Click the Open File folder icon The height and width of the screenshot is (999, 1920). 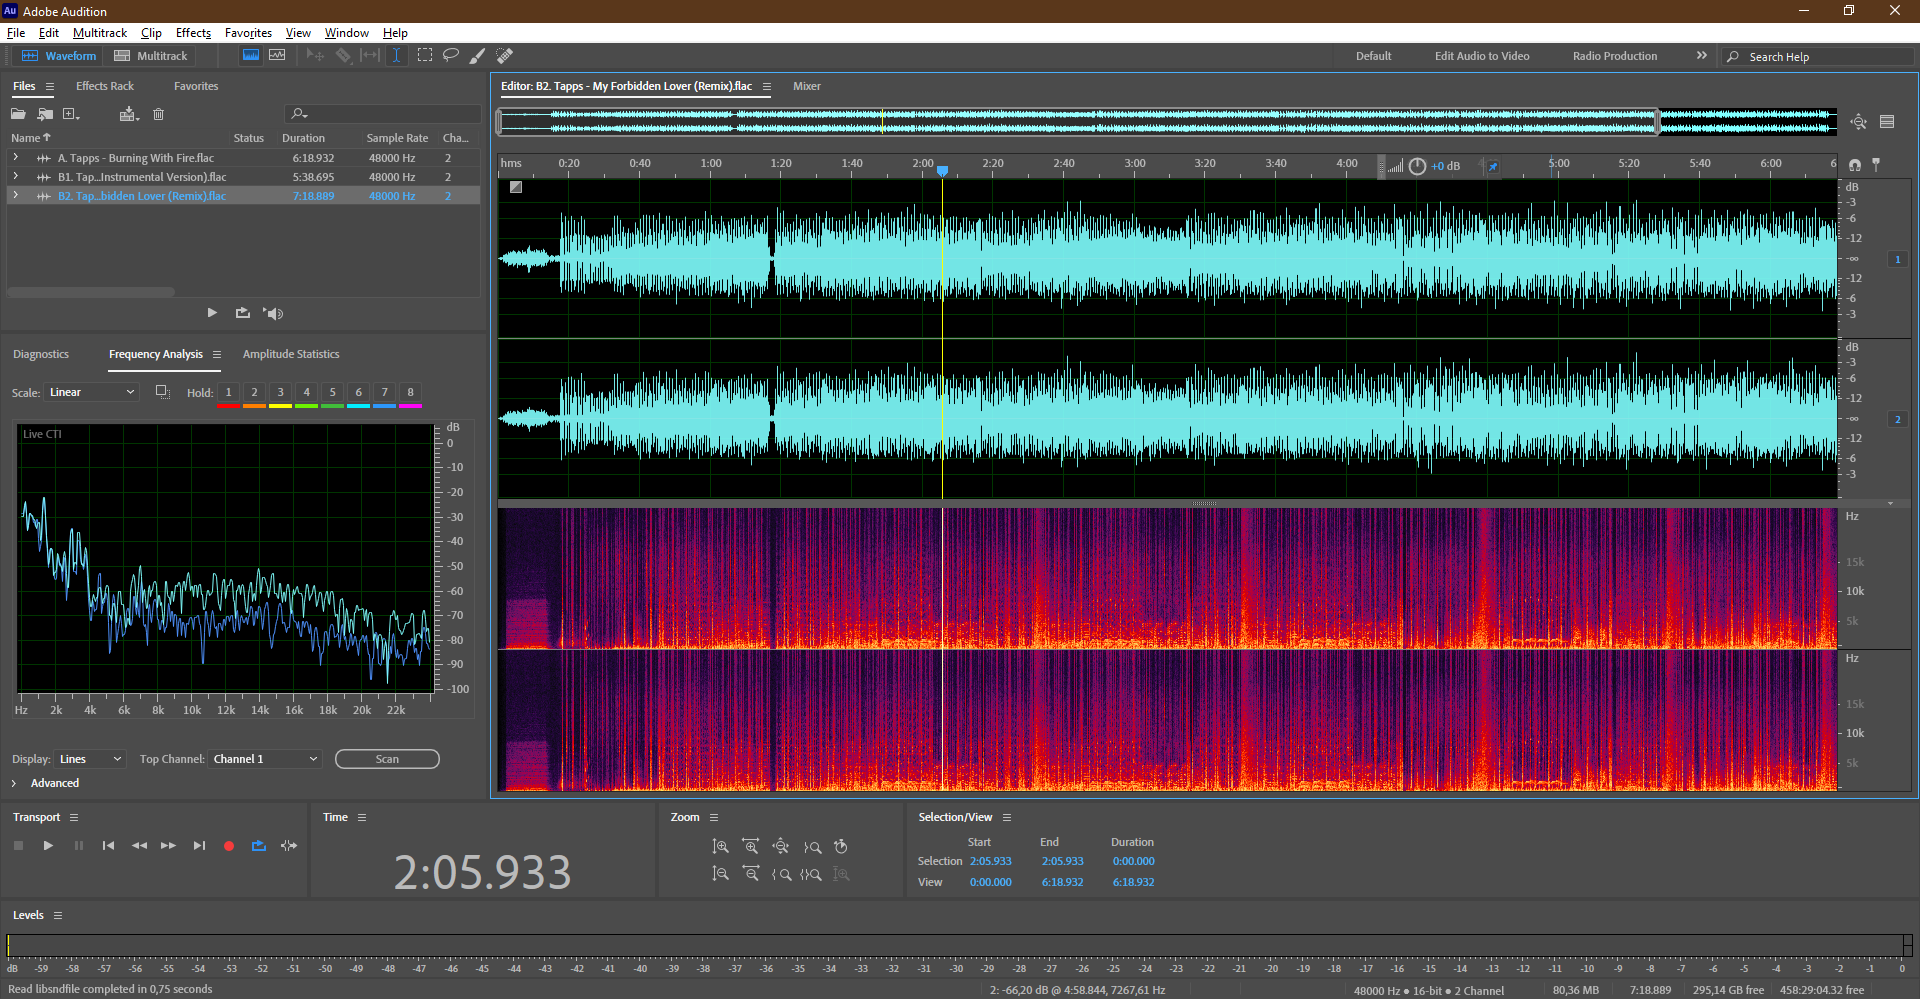18,114
